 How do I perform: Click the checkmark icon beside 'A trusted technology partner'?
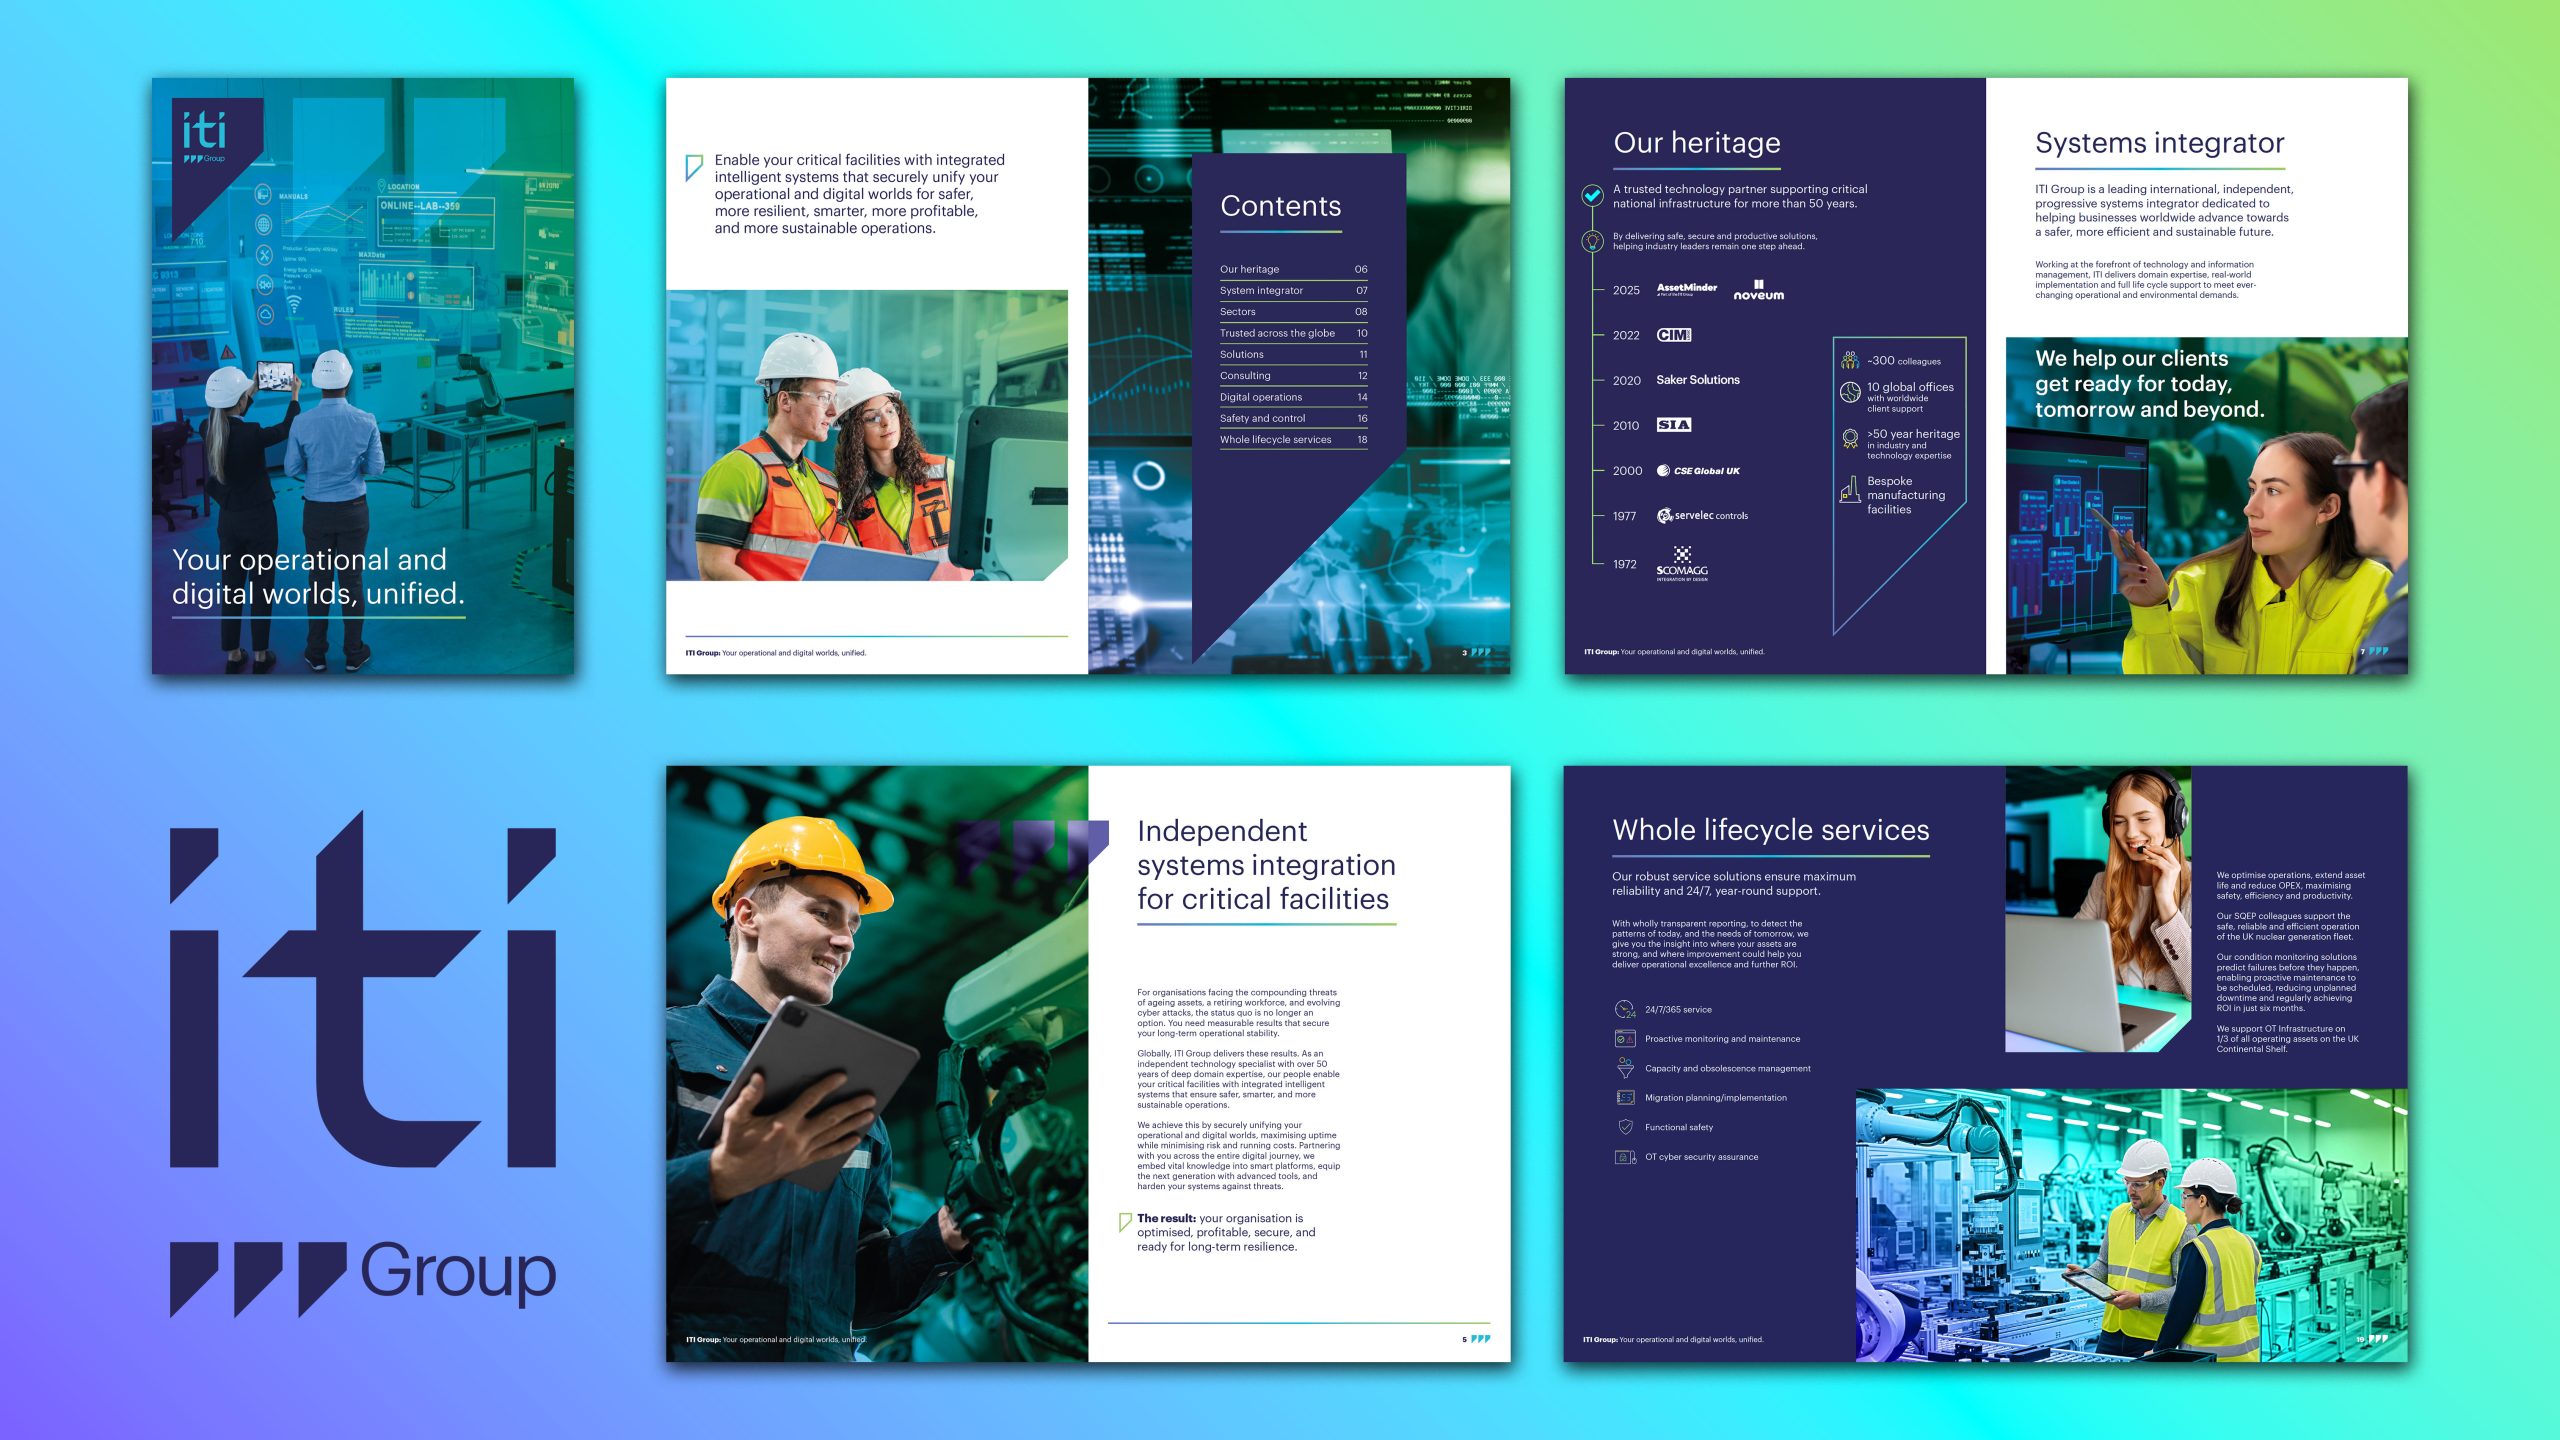(x=1592, y=196)
